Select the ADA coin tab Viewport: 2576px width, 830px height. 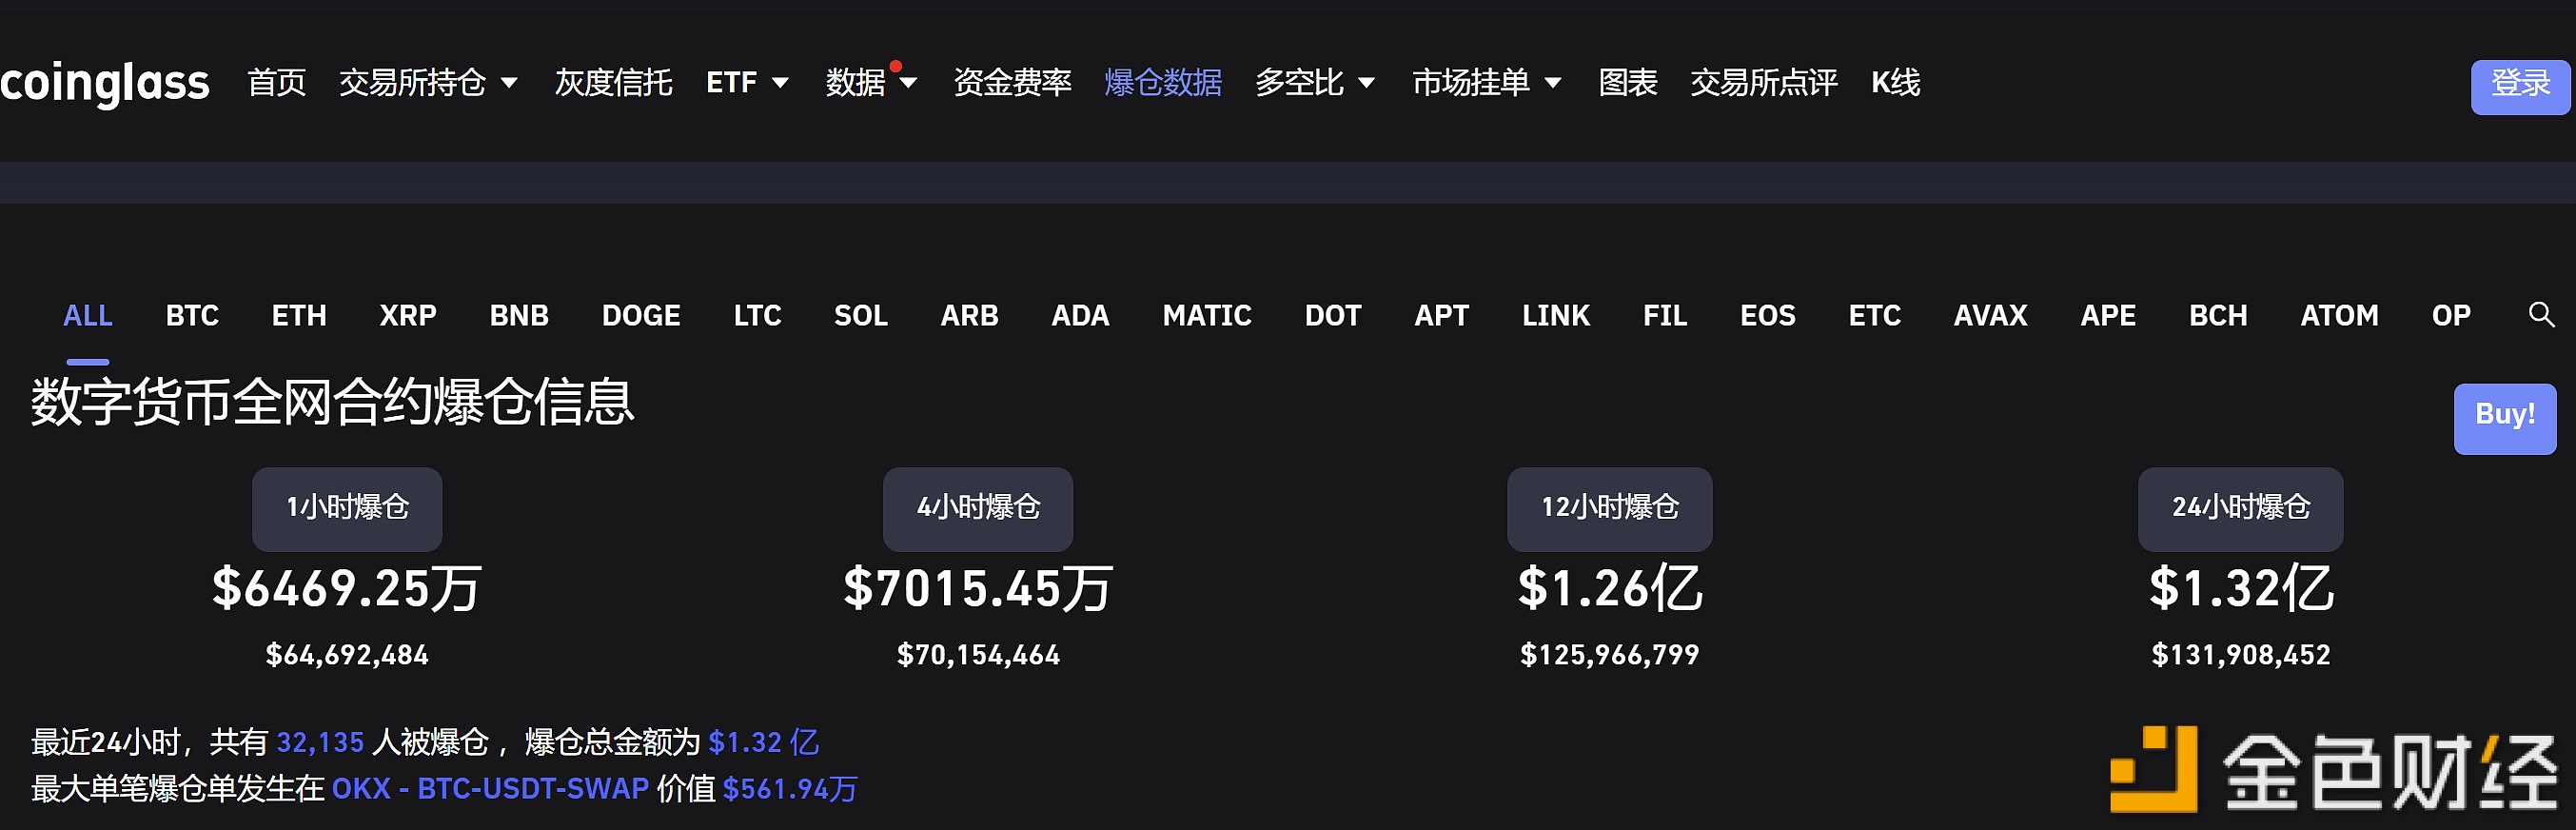1080,316
